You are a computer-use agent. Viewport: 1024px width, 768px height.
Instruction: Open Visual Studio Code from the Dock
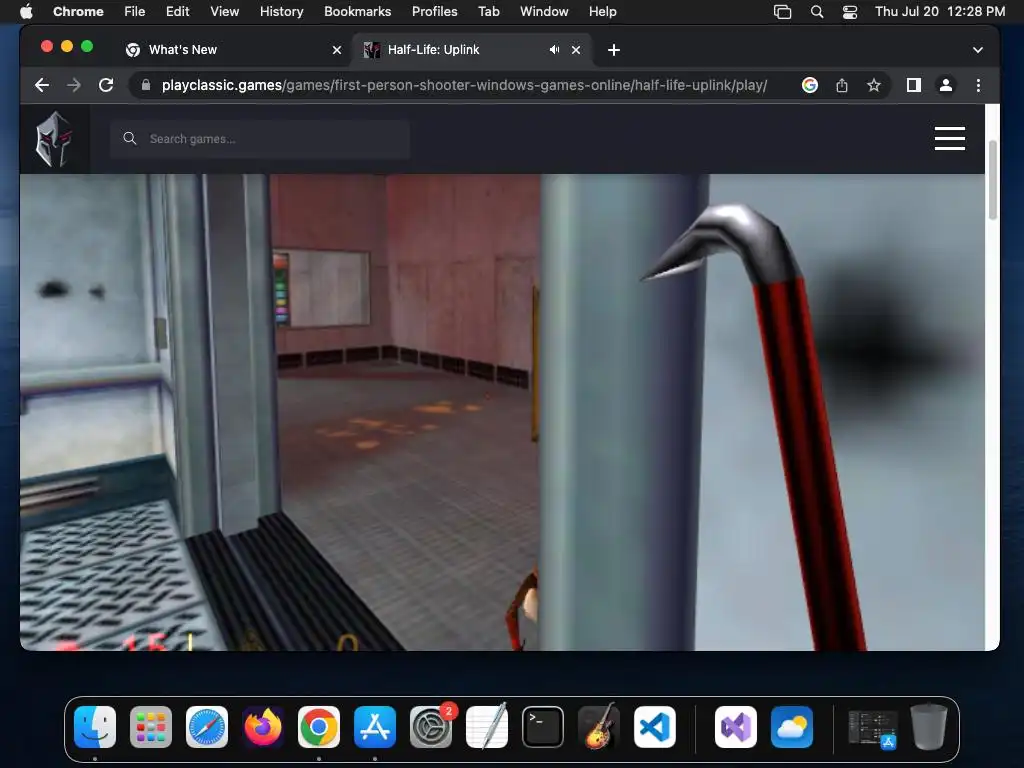(x=655, y=727)
